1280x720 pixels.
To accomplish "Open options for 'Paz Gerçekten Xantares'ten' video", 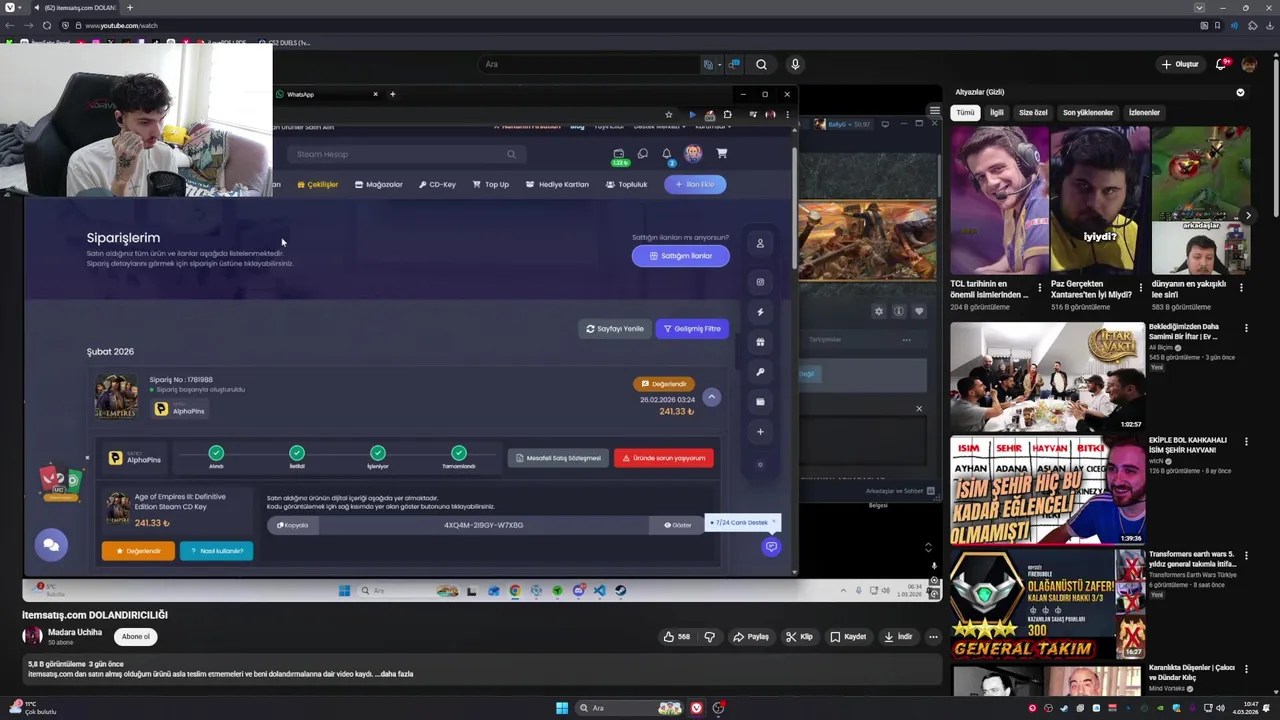I will pyautogui.click(x=1141, y=288).
